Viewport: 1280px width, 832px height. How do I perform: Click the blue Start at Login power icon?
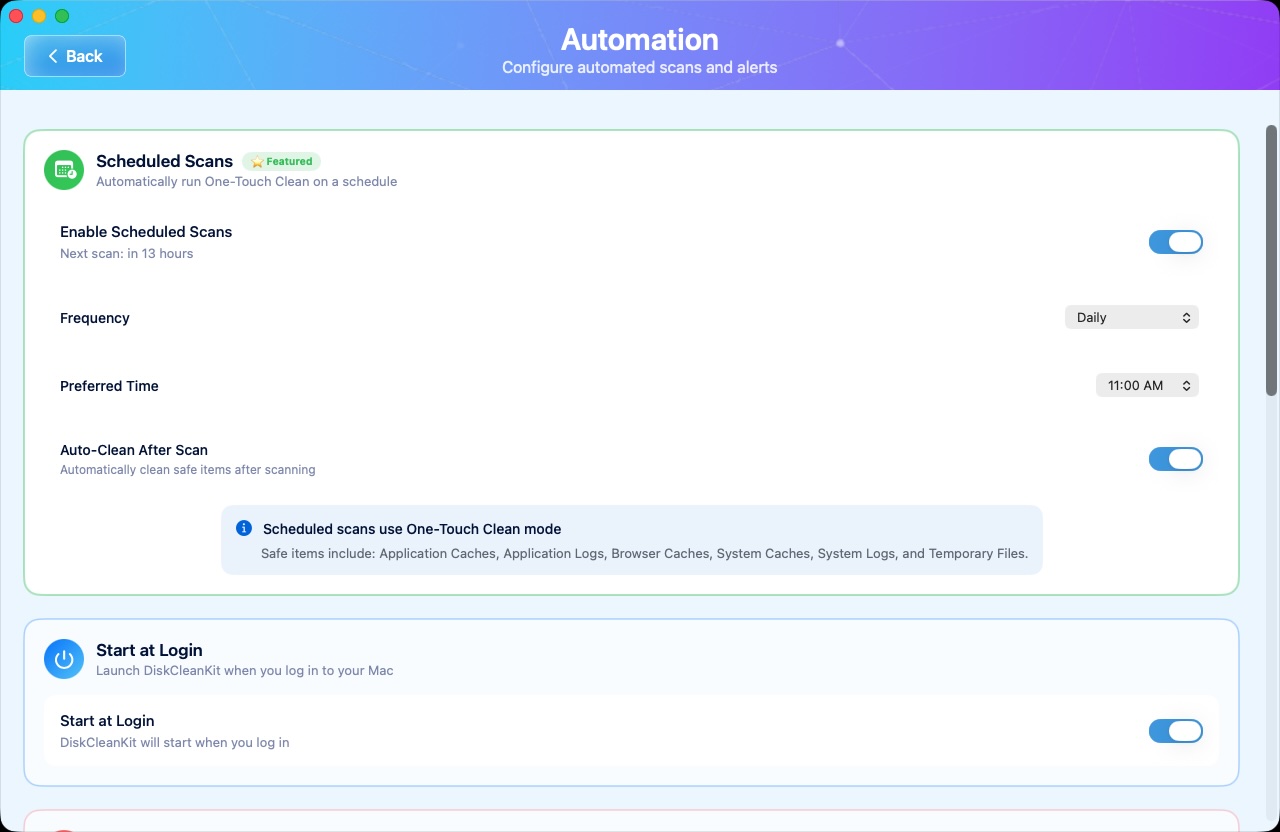click(64, 659)
